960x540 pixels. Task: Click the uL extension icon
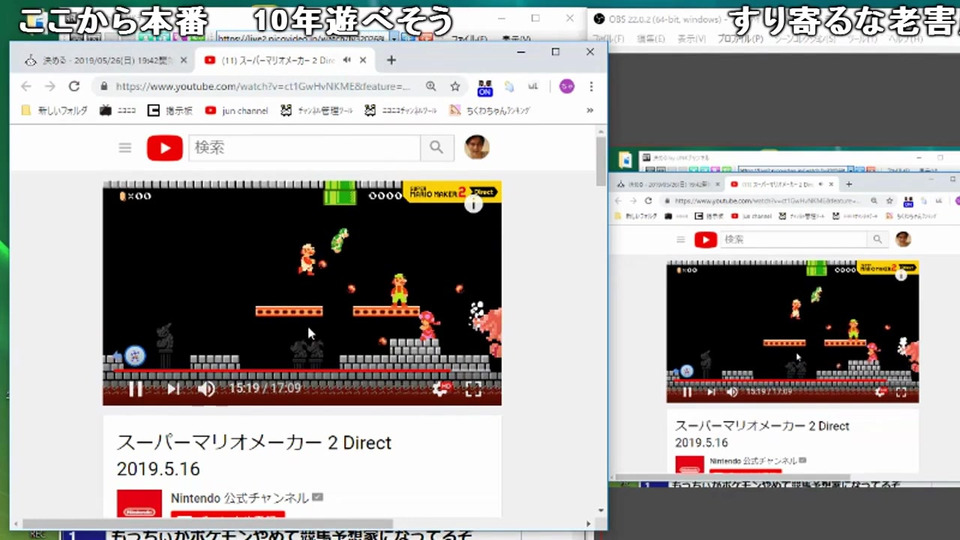tap(533, 86)
